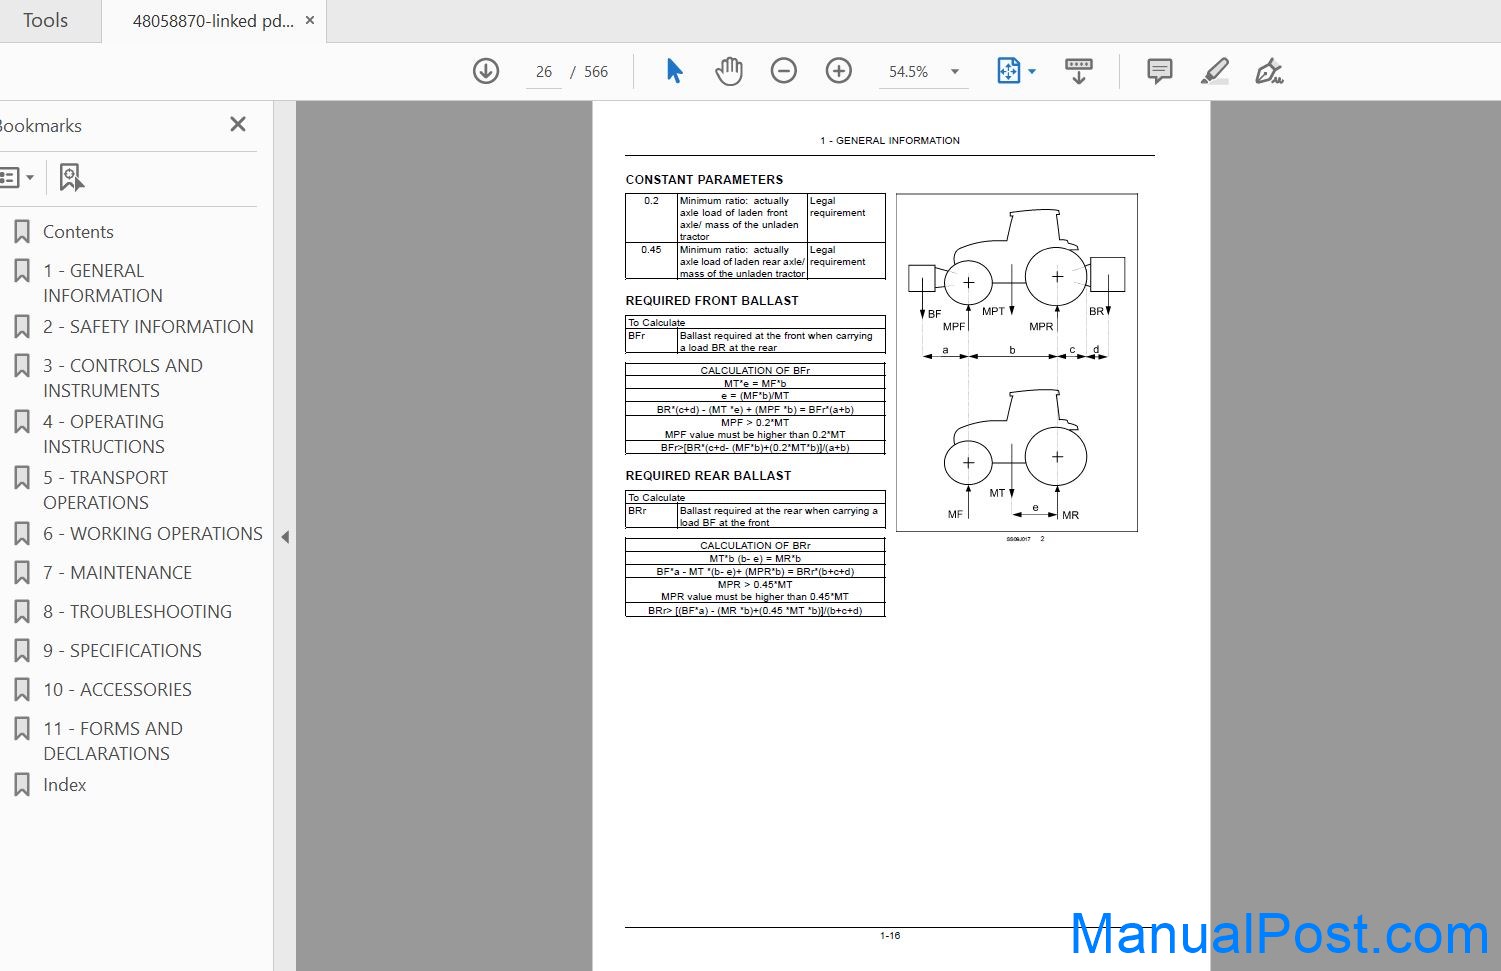
Task: Click the bookmark icon beside 7 - MAINTENANCE
Action: [x=22, y=573]
